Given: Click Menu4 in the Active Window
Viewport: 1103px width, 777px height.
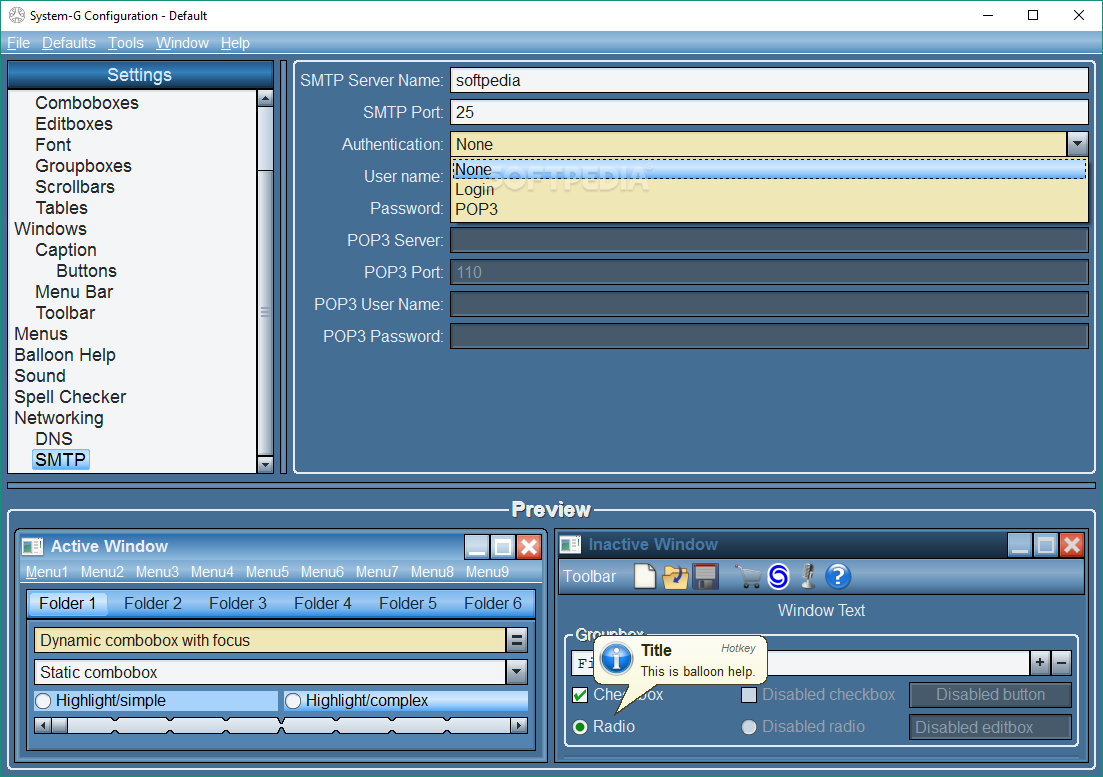Looking at the screenshot, I should (x=212, y=572).
